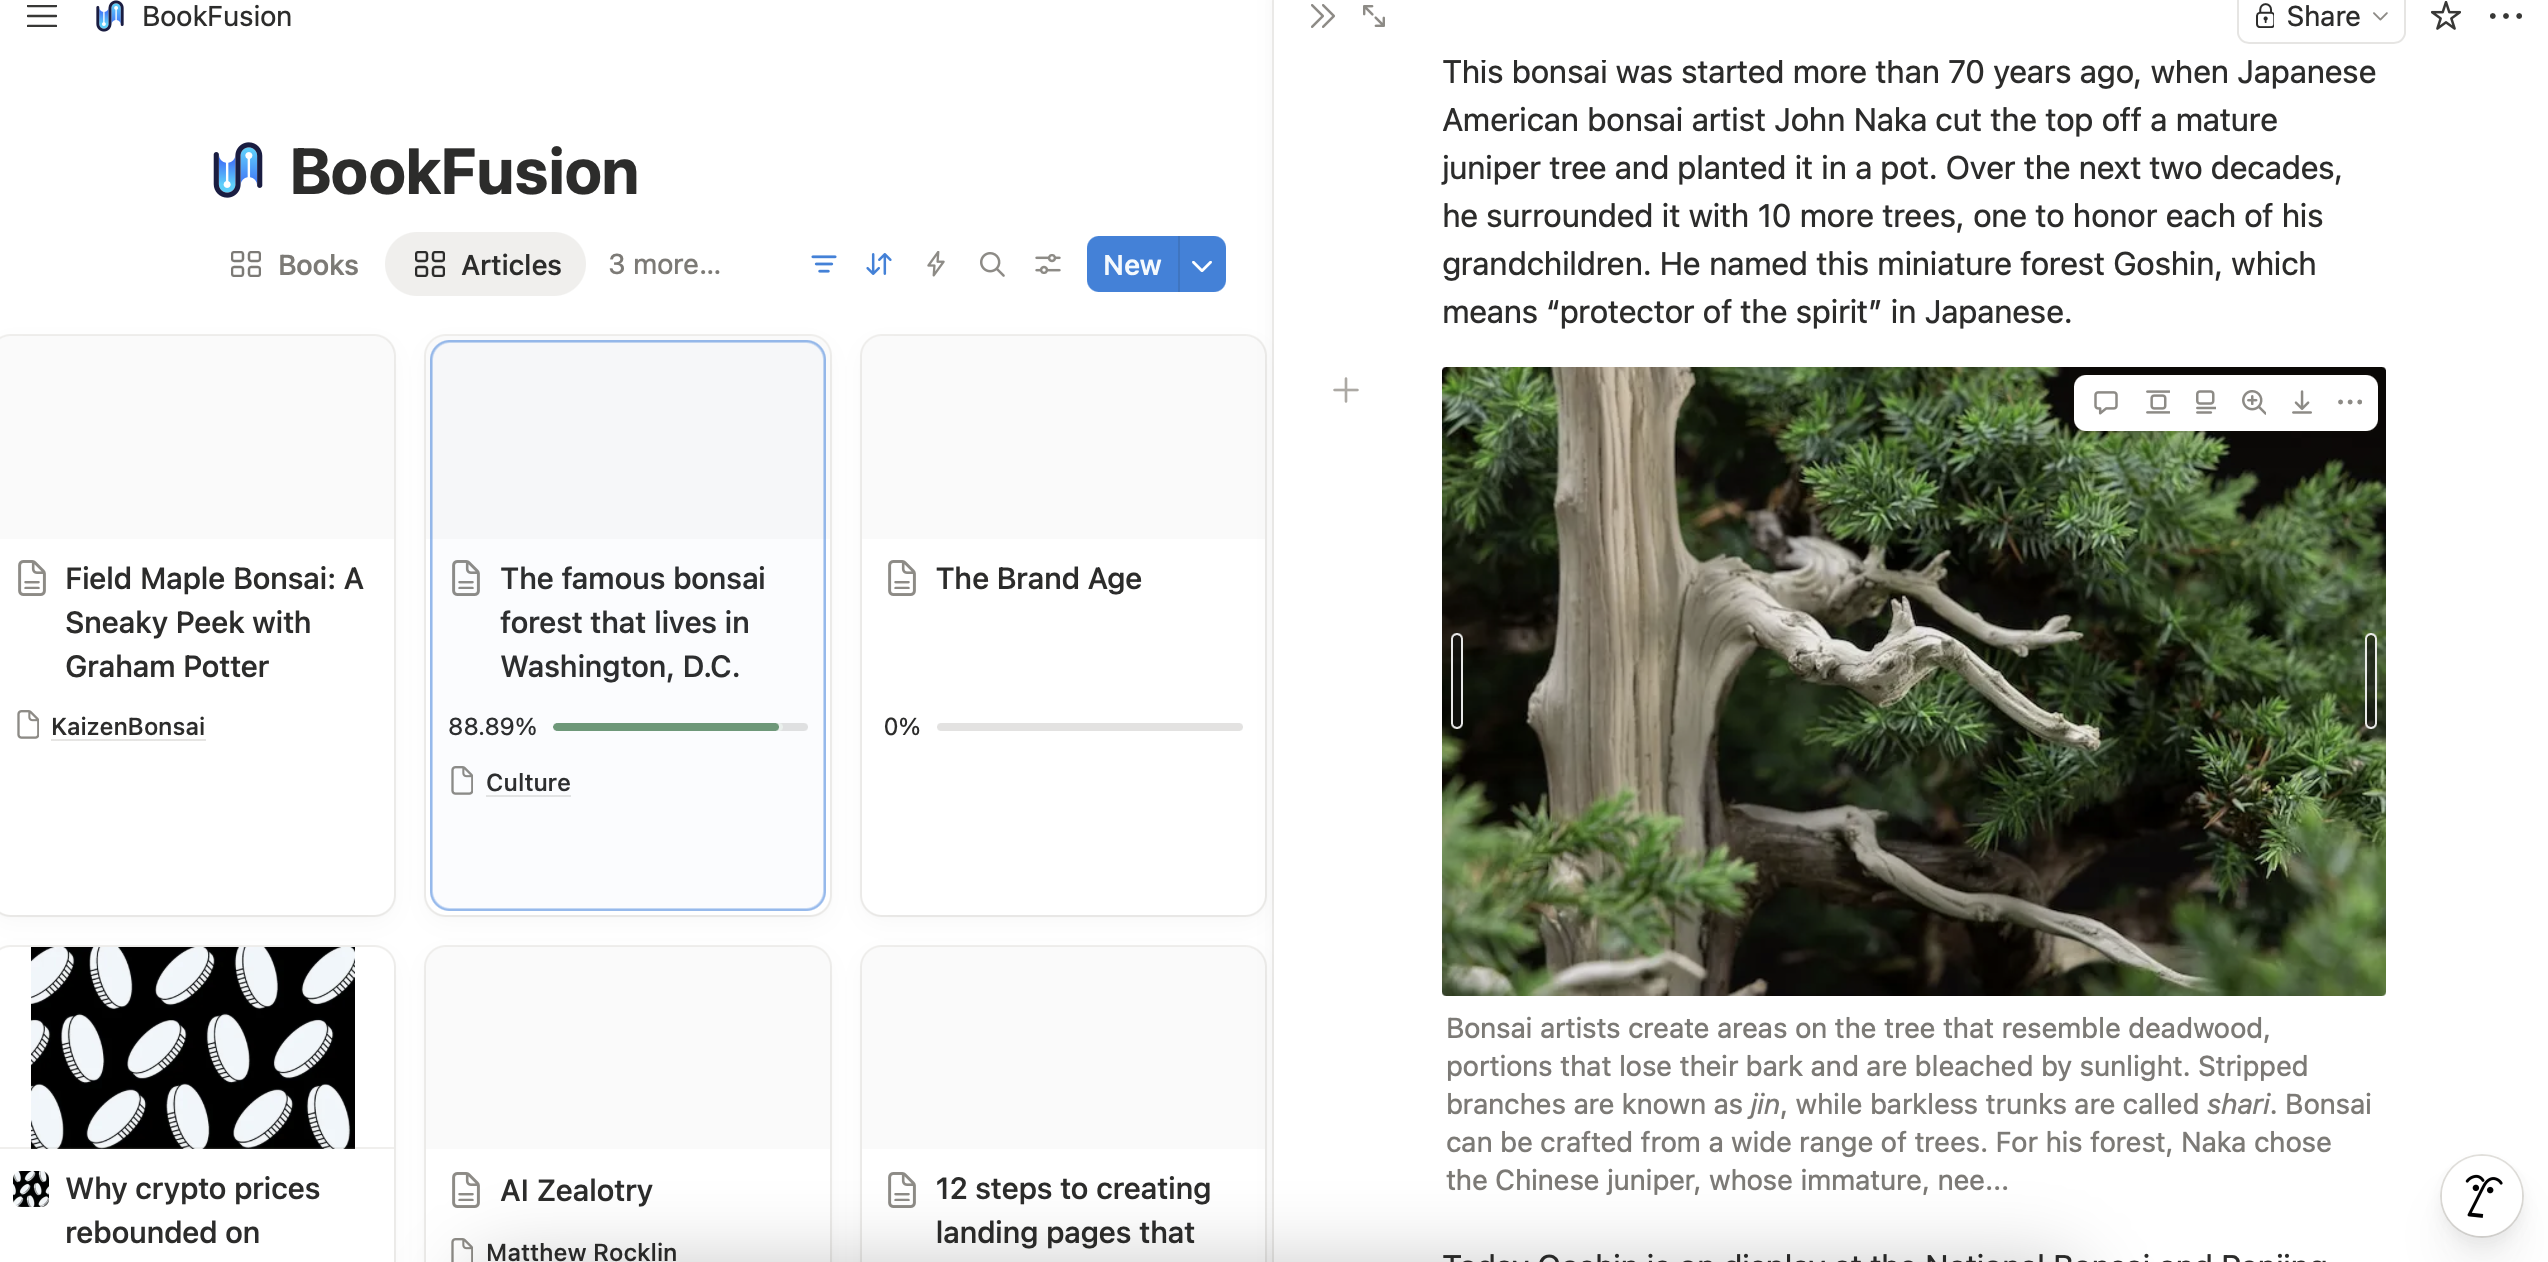Open the article in full page

coord(1374,16)
